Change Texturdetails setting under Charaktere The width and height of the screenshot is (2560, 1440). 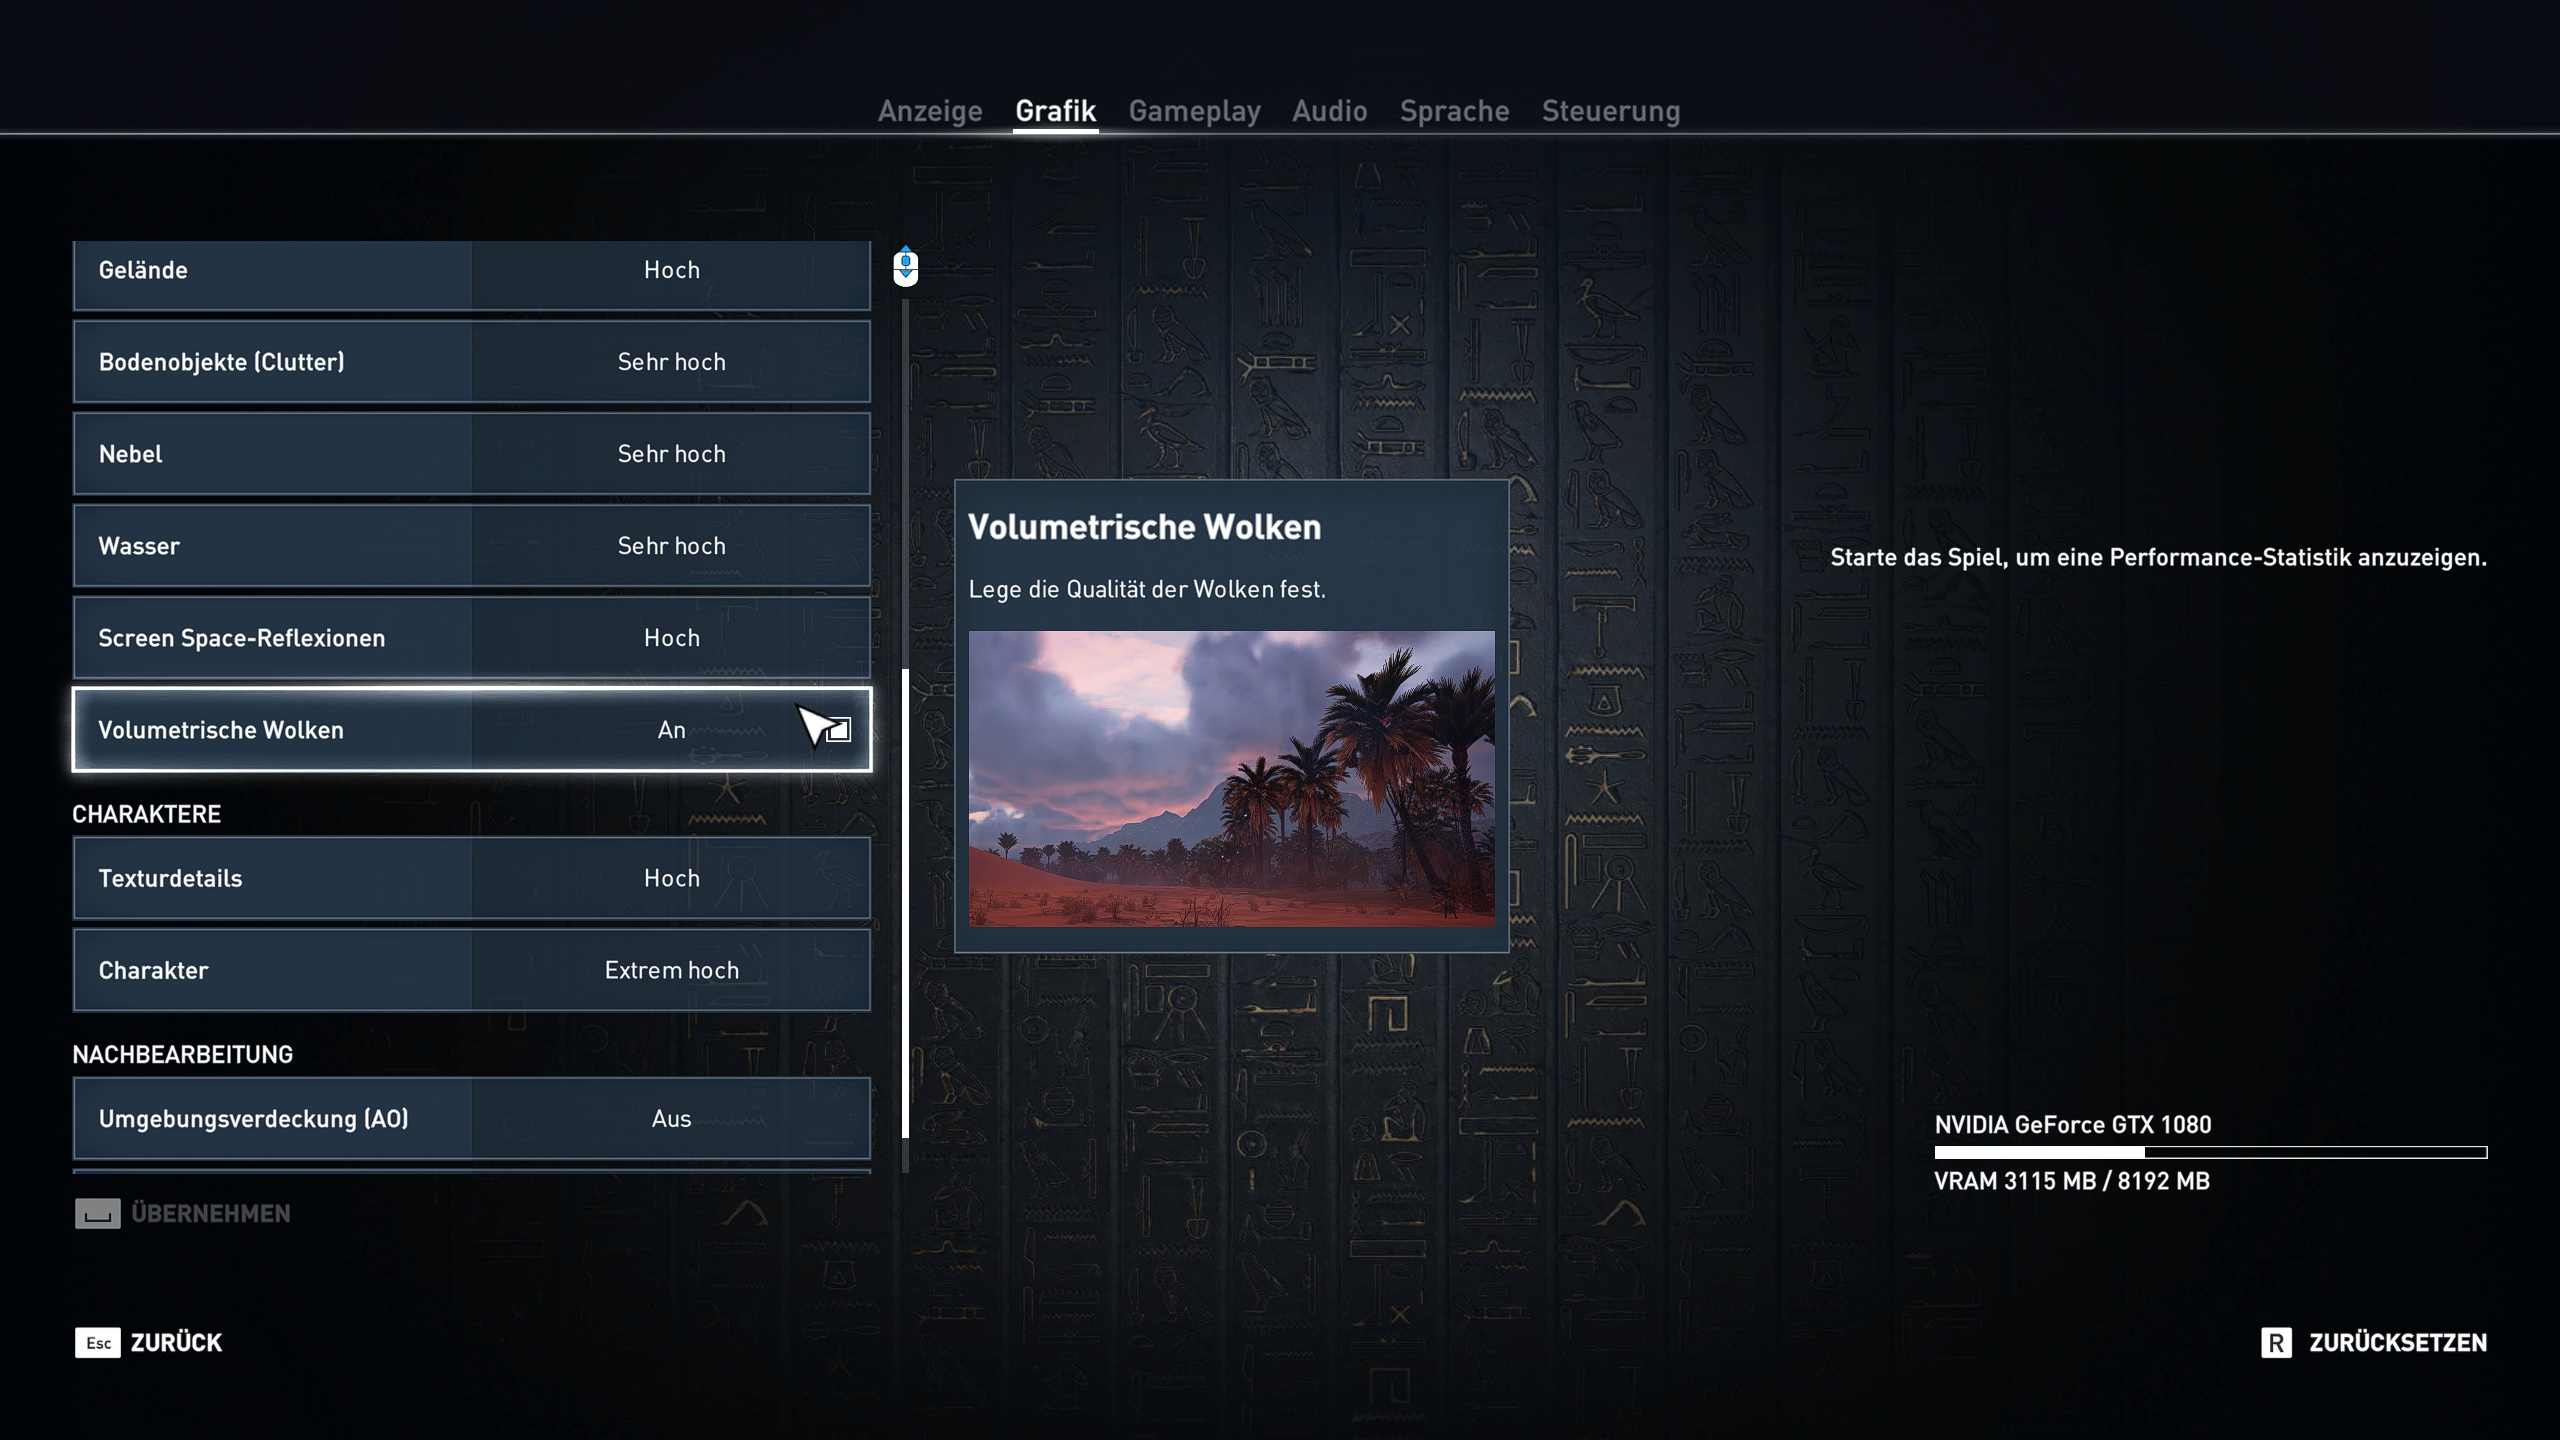tap(671, 878)
